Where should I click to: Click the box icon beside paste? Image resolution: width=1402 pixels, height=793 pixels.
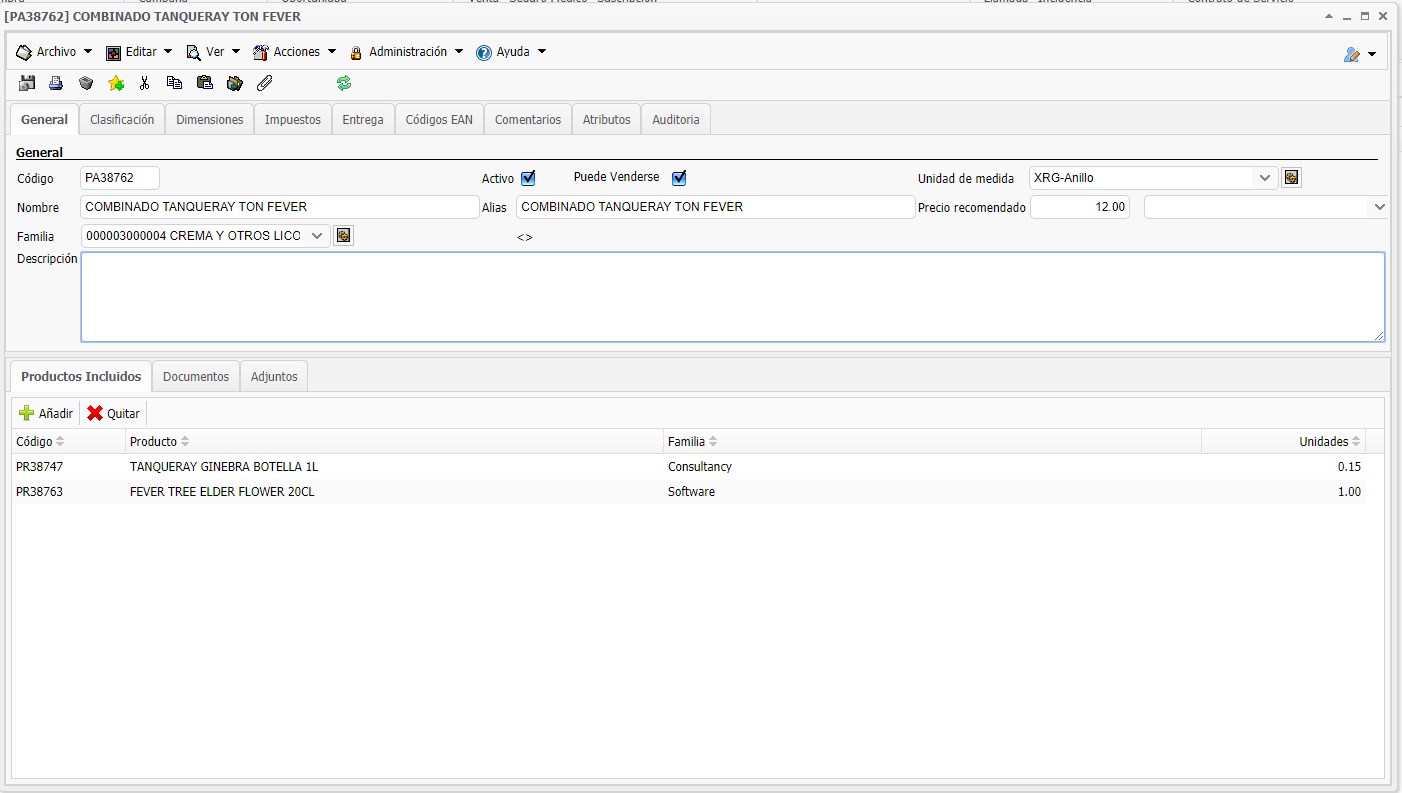235,83
